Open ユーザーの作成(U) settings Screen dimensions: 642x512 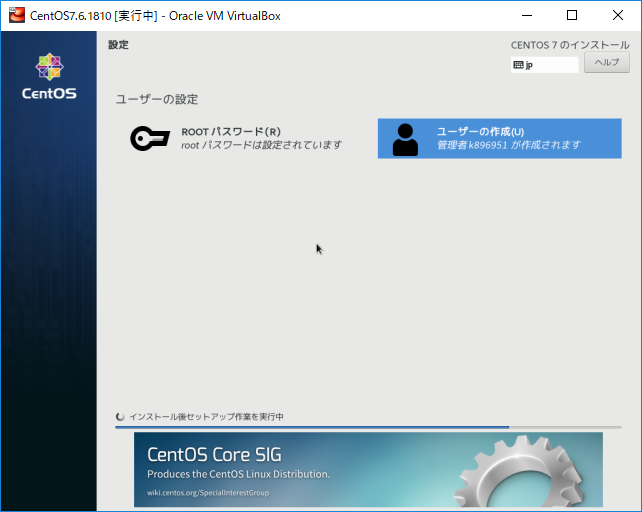tap(500, 138)
